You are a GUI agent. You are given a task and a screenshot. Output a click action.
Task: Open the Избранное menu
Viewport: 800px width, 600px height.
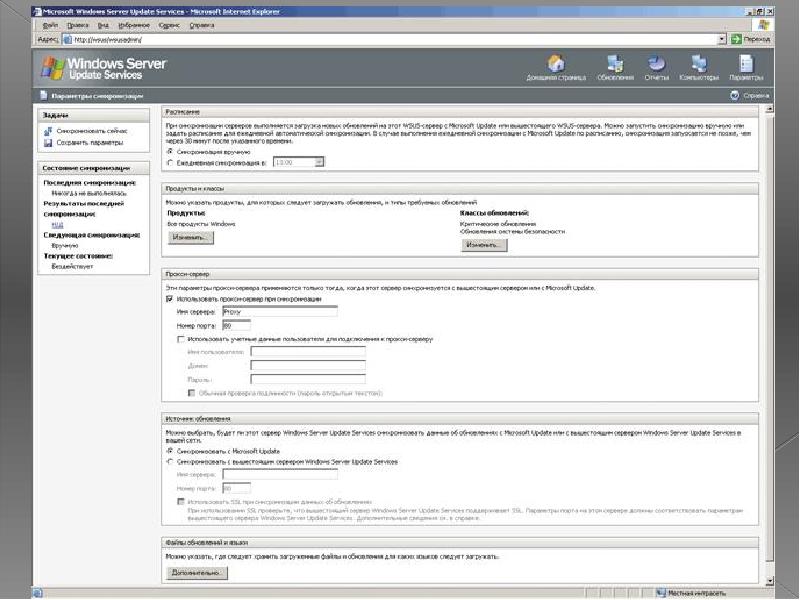134,25
